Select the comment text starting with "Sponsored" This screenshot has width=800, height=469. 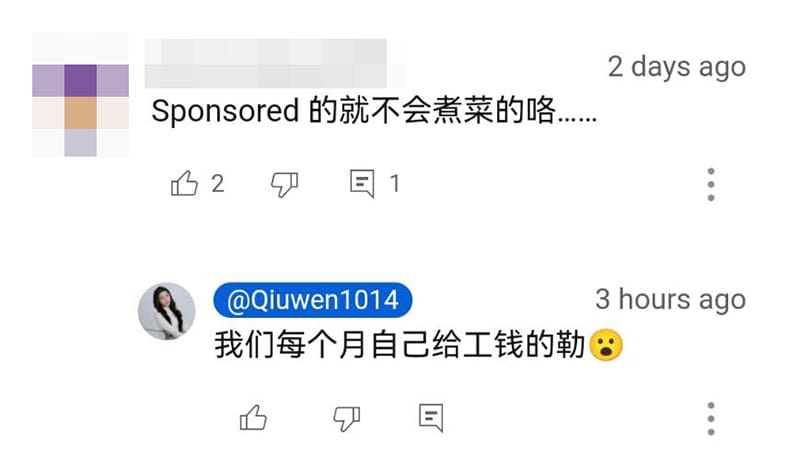[374, 110]
